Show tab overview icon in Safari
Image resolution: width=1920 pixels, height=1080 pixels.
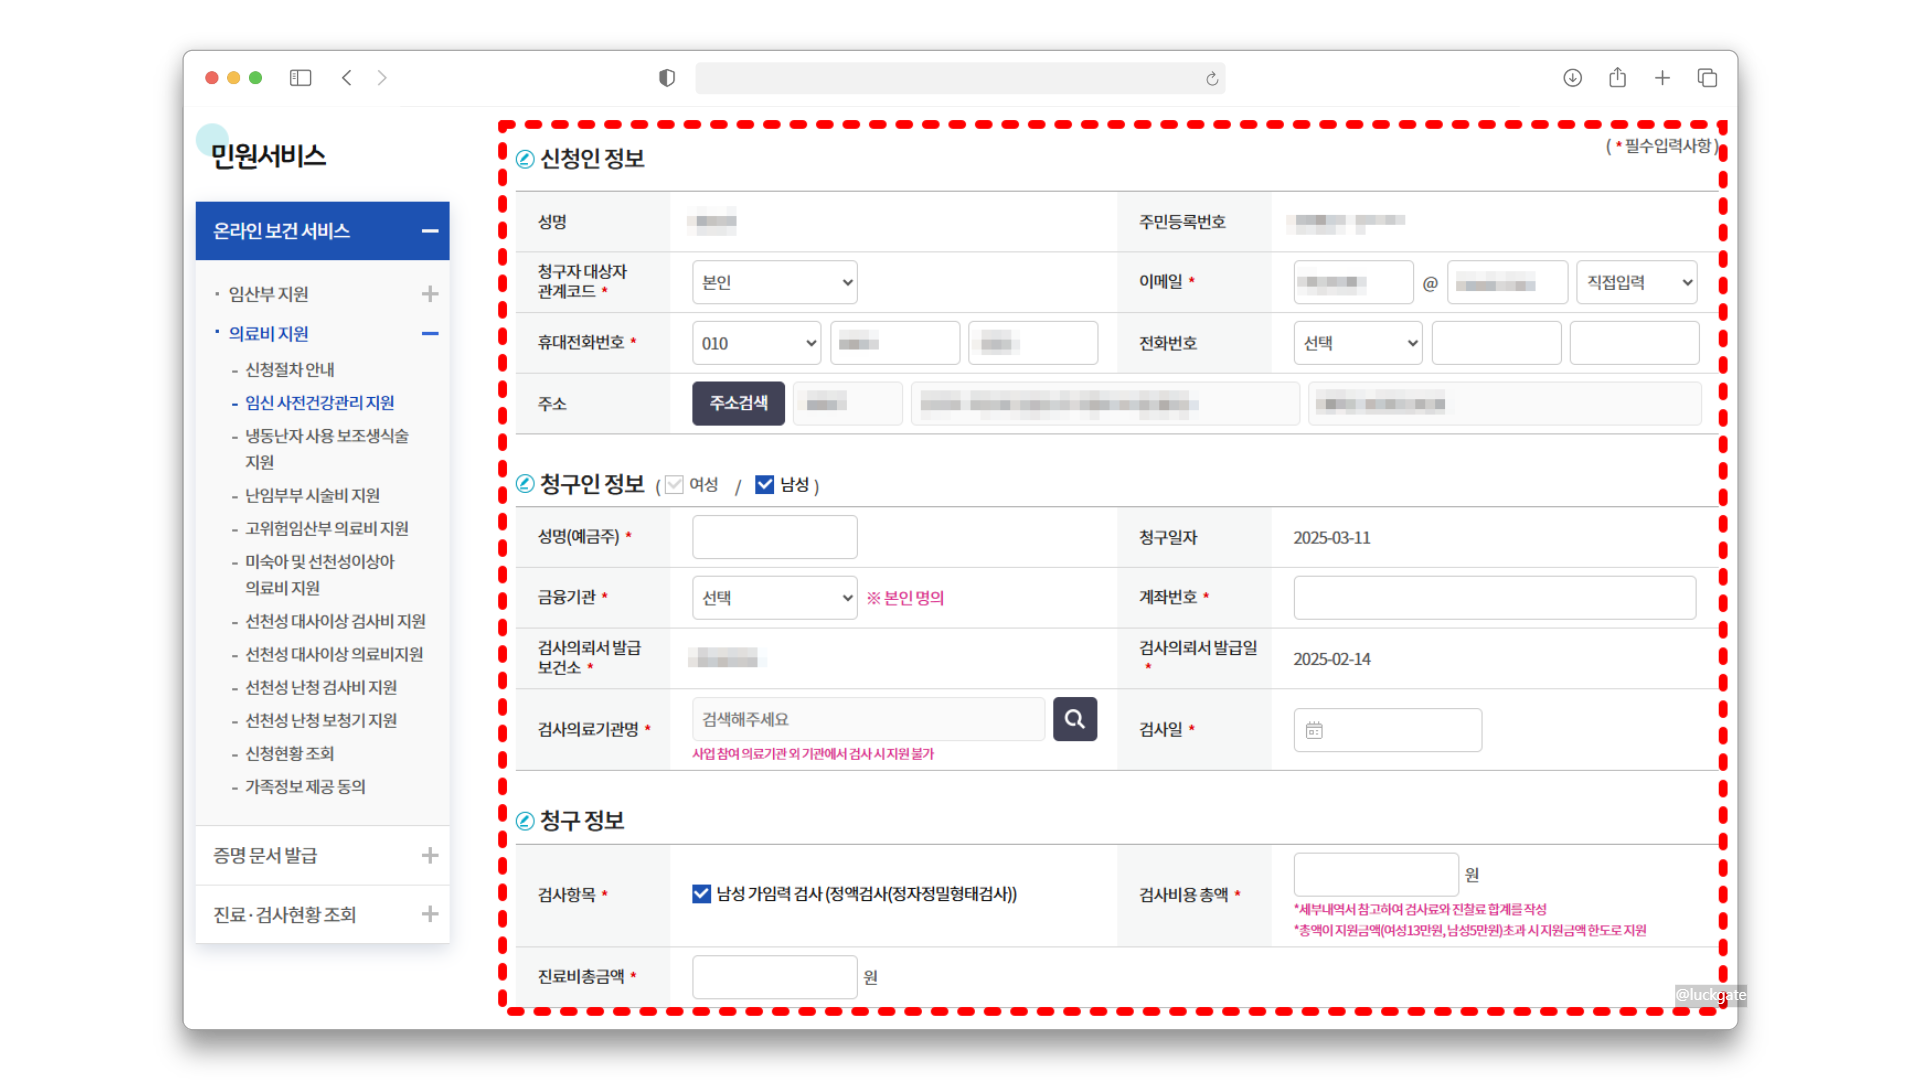coord(1707,78)
